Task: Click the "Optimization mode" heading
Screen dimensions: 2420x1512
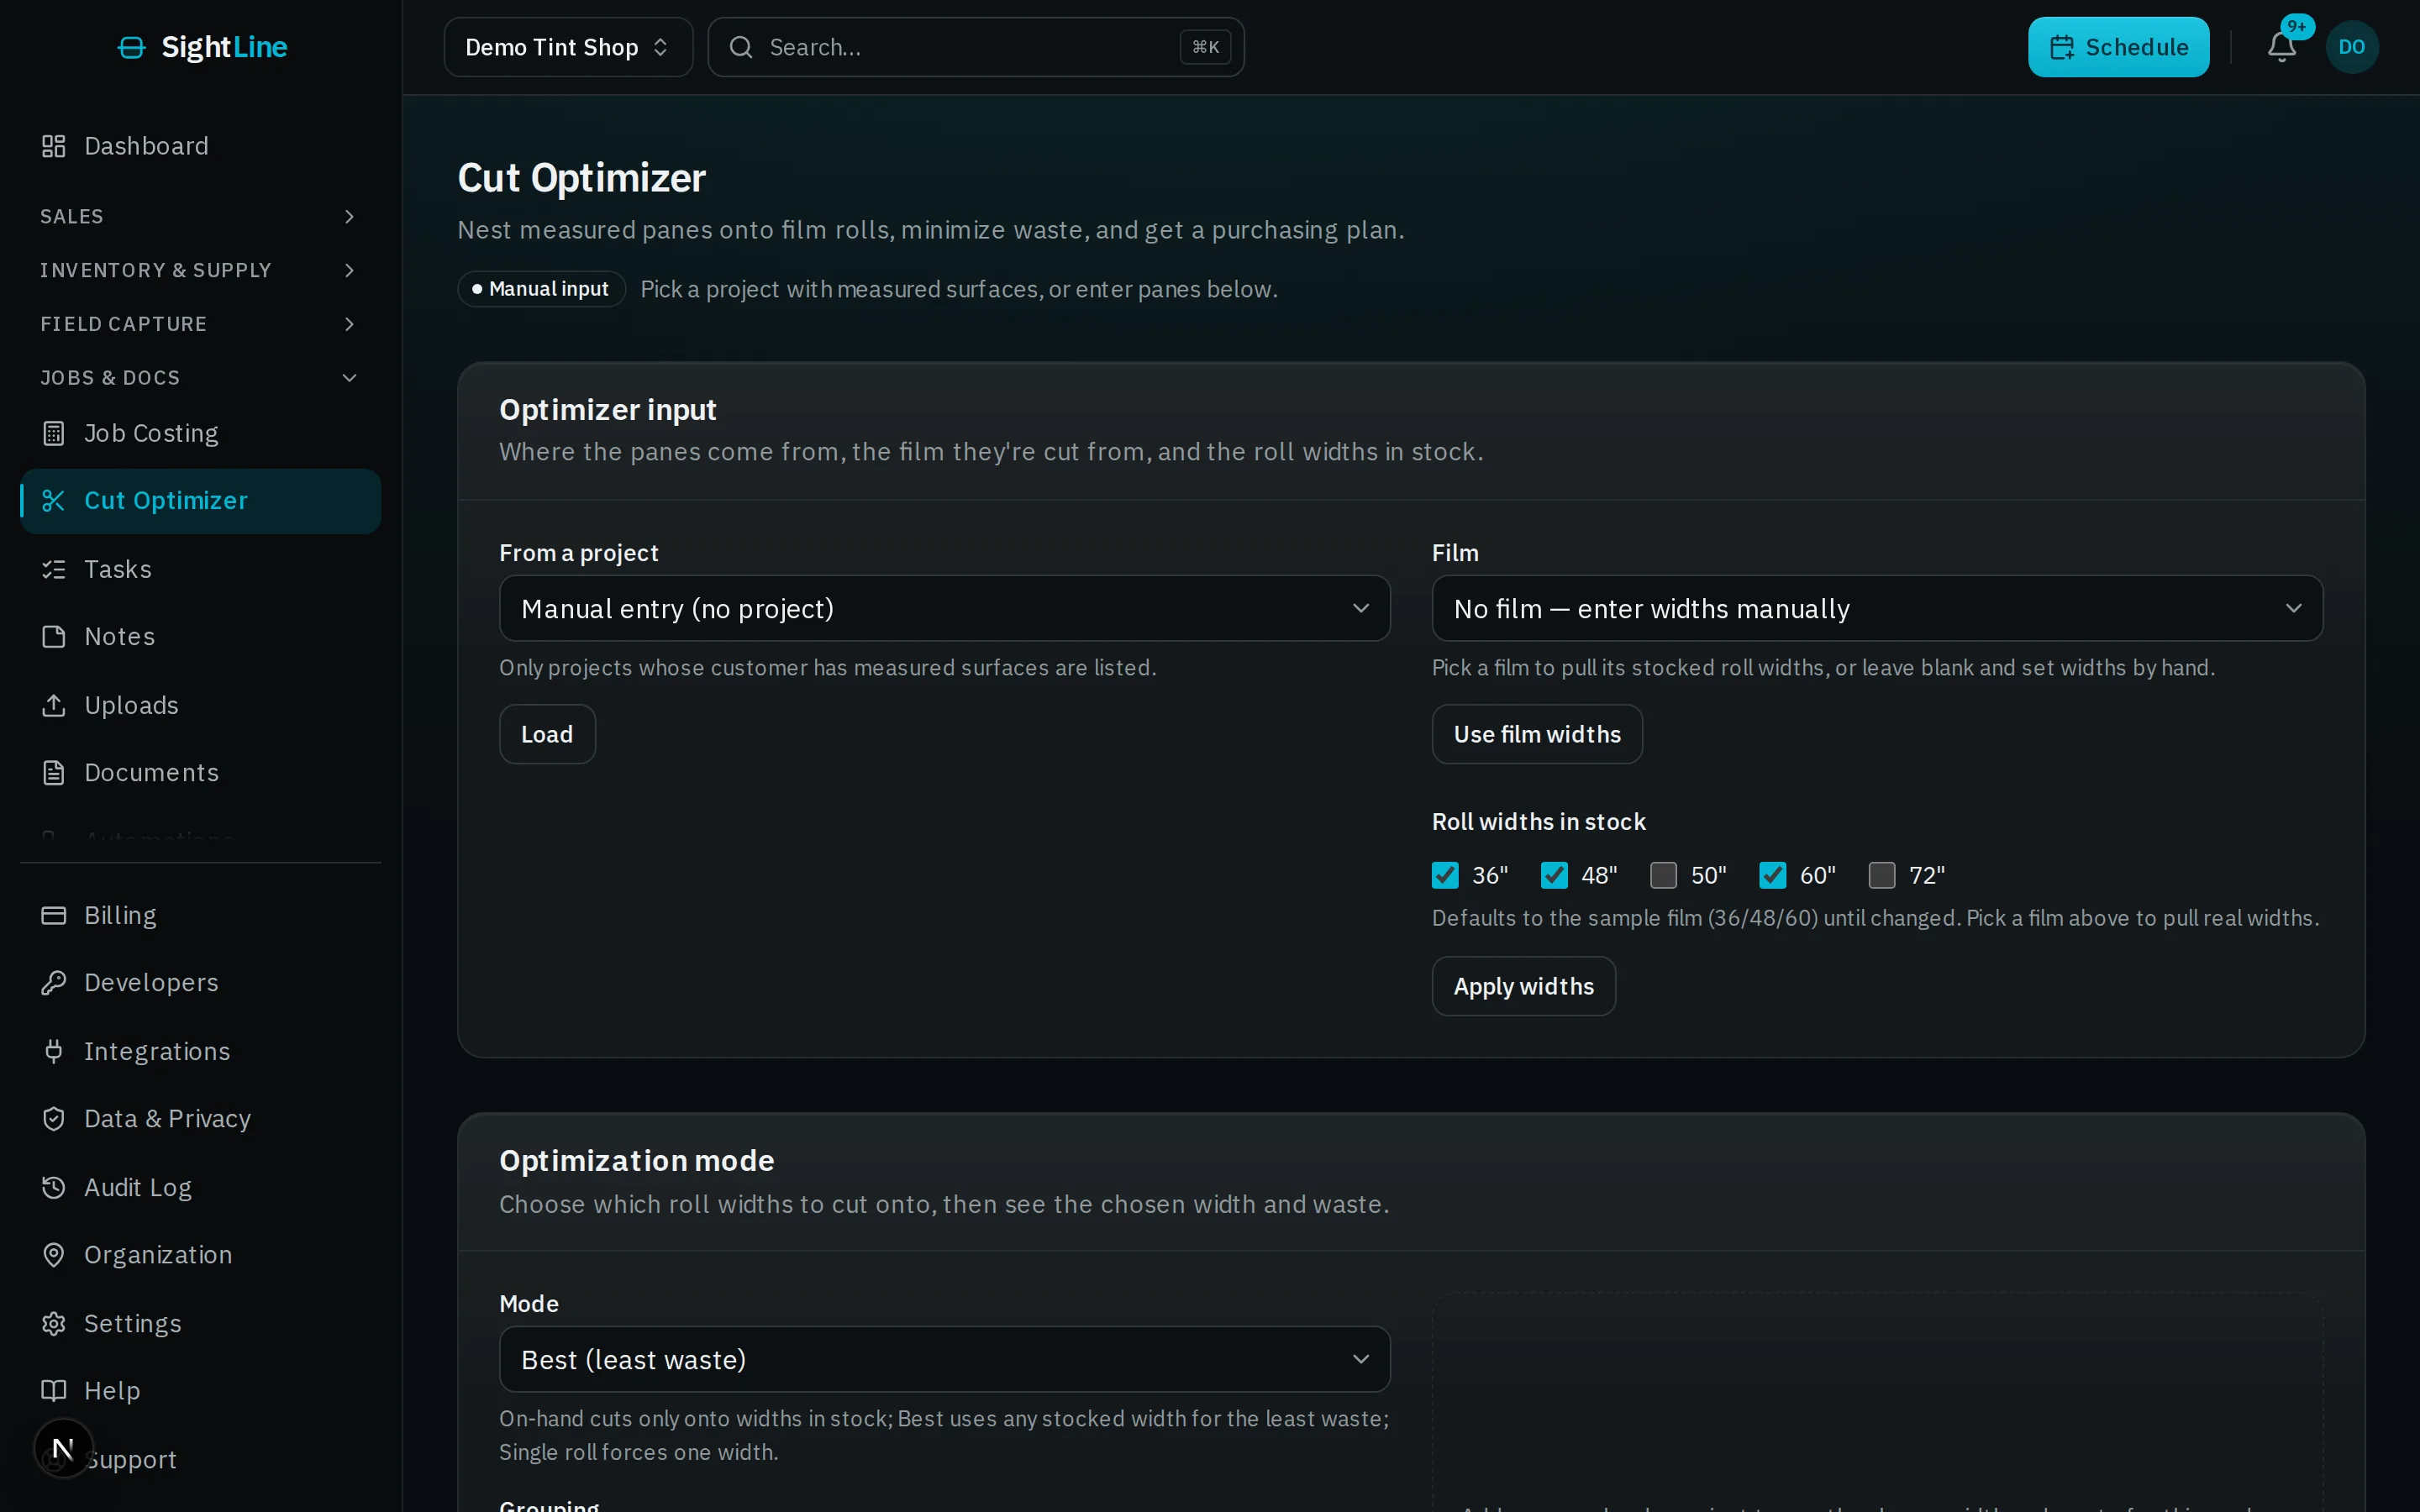Action: tap(636, 1161)
